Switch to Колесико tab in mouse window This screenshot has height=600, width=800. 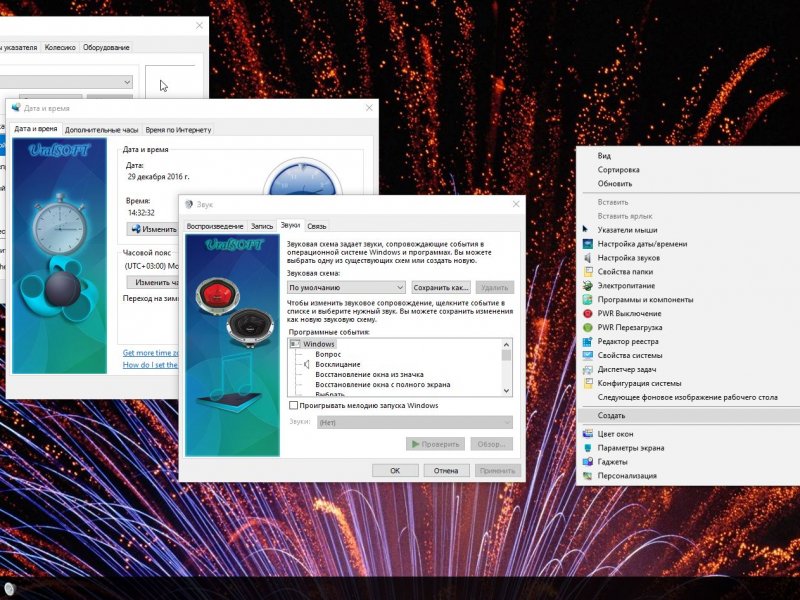tap(60, 47)
